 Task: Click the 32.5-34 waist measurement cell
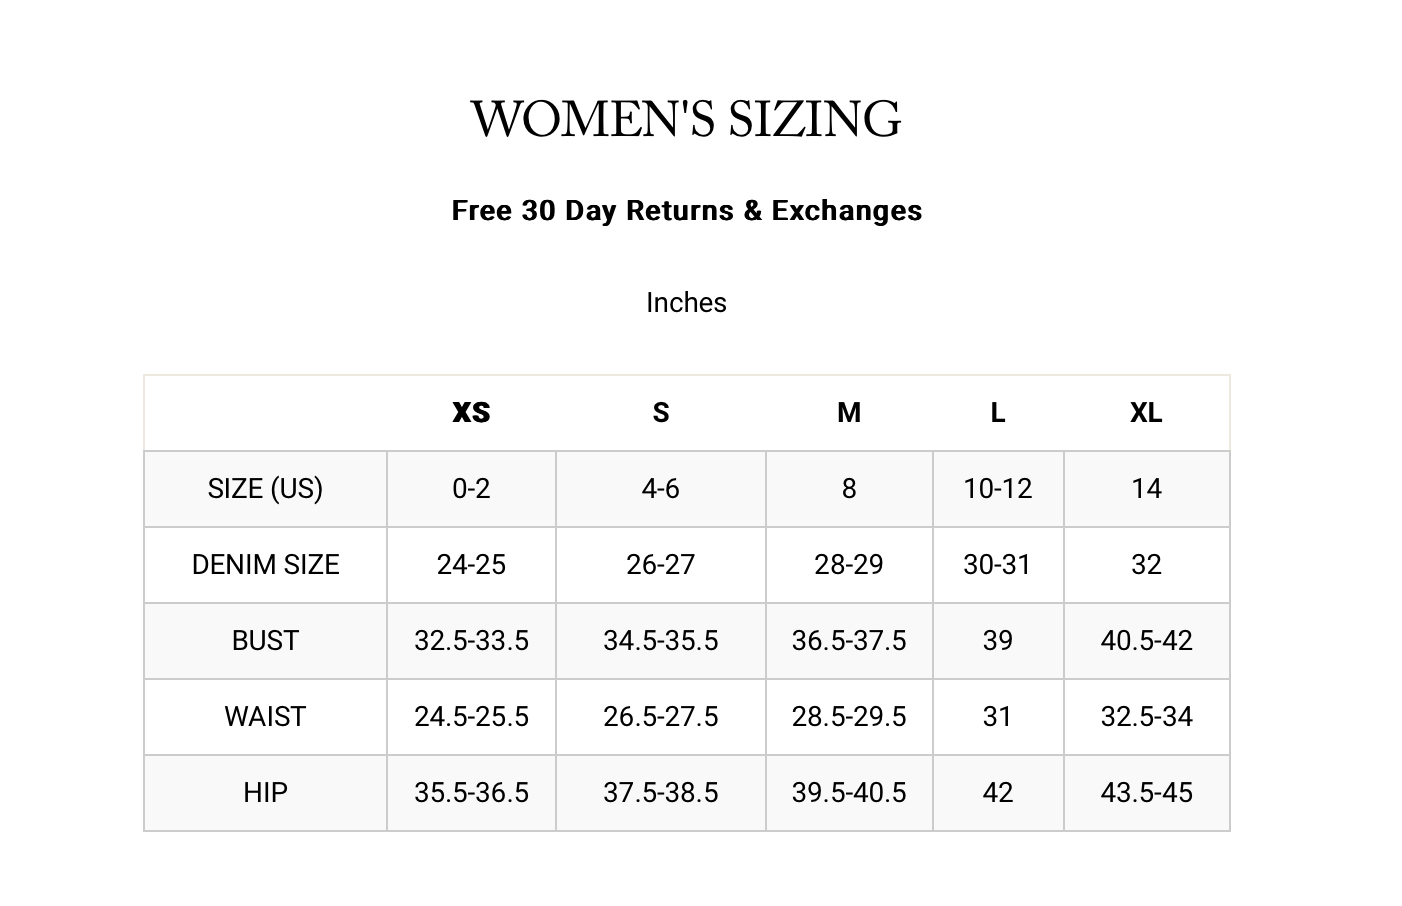[1146, 717]
